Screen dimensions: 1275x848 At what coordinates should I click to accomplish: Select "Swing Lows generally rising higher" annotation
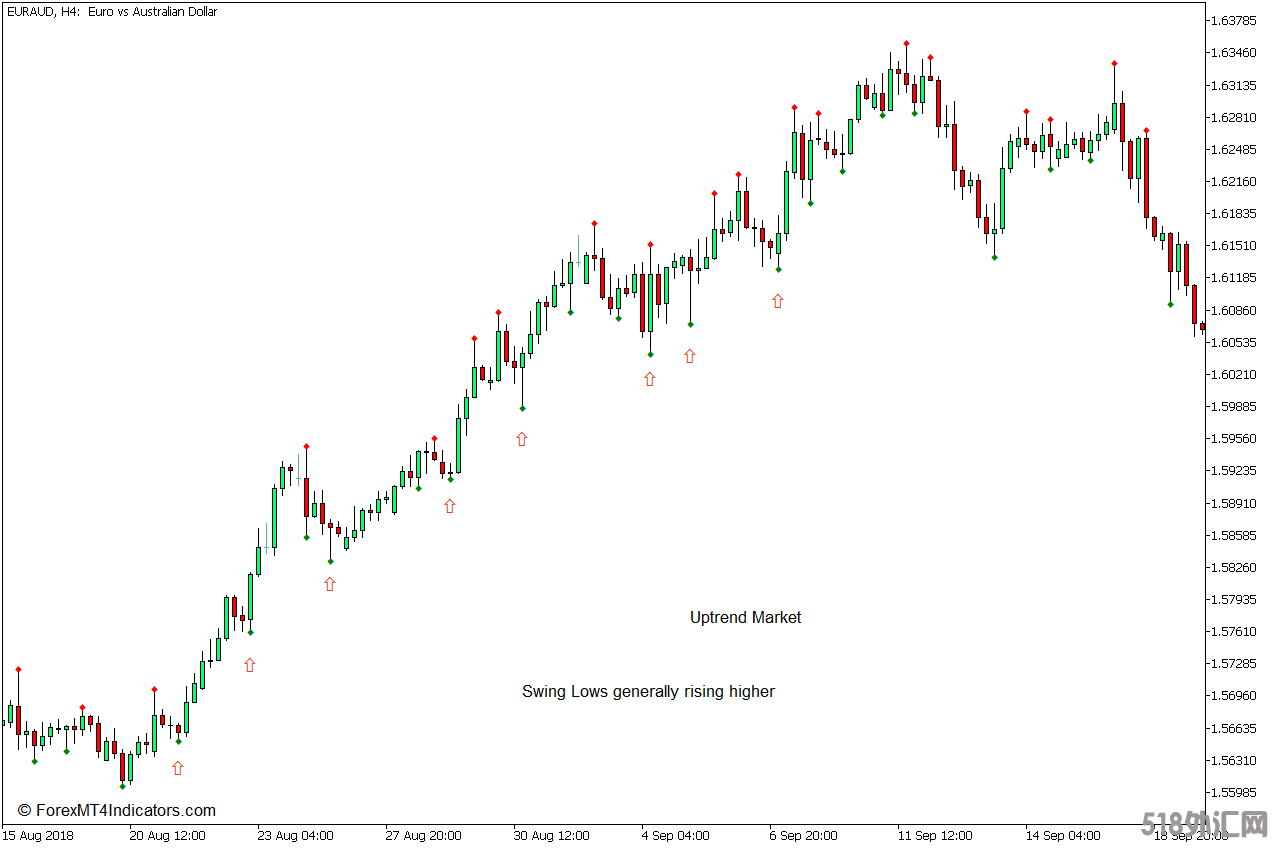pos(648,692)
